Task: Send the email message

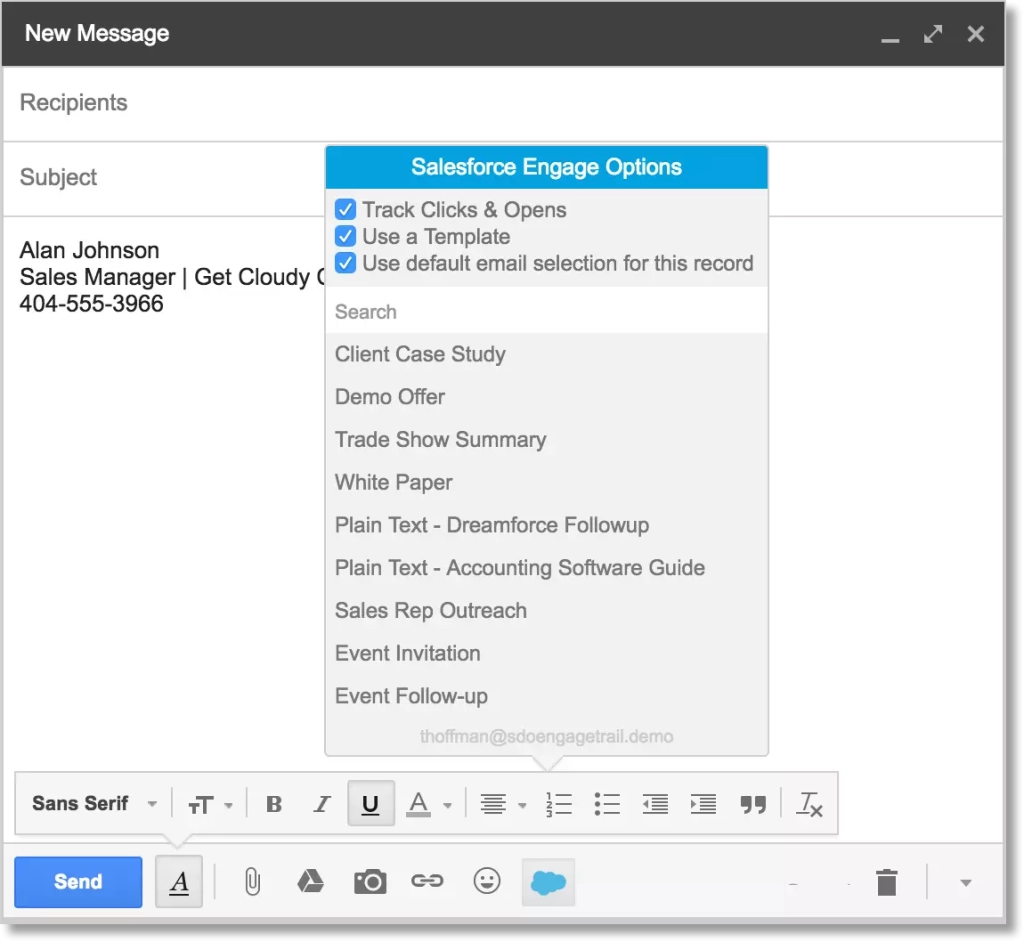Action: (x=78, y=882)
